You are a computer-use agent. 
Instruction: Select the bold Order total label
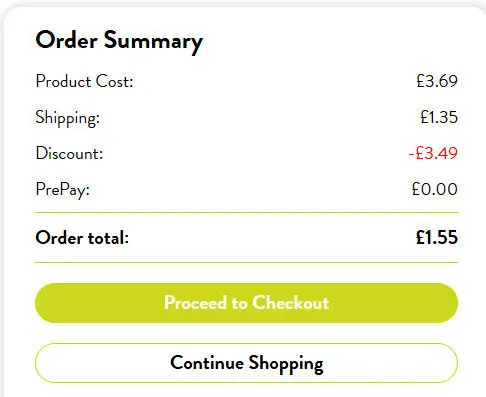(82, 238)
